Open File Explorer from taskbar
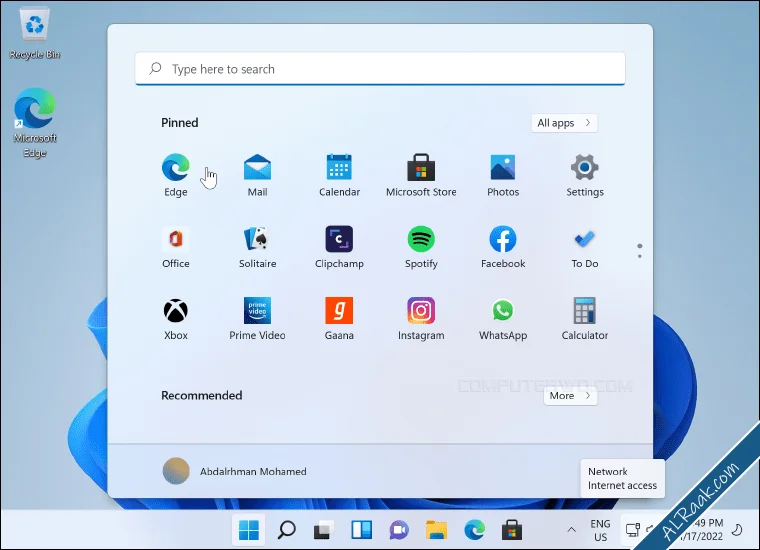Screen dimensions: 760x550 coord(436,530)
